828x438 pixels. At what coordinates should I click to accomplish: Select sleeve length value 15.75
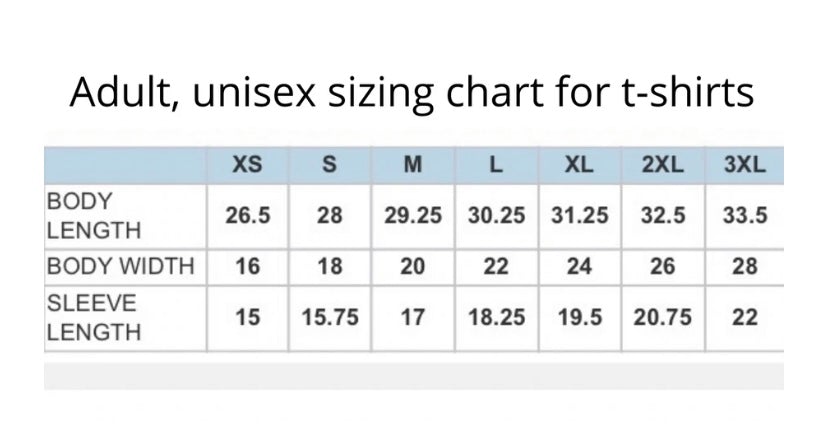point(330,318)
